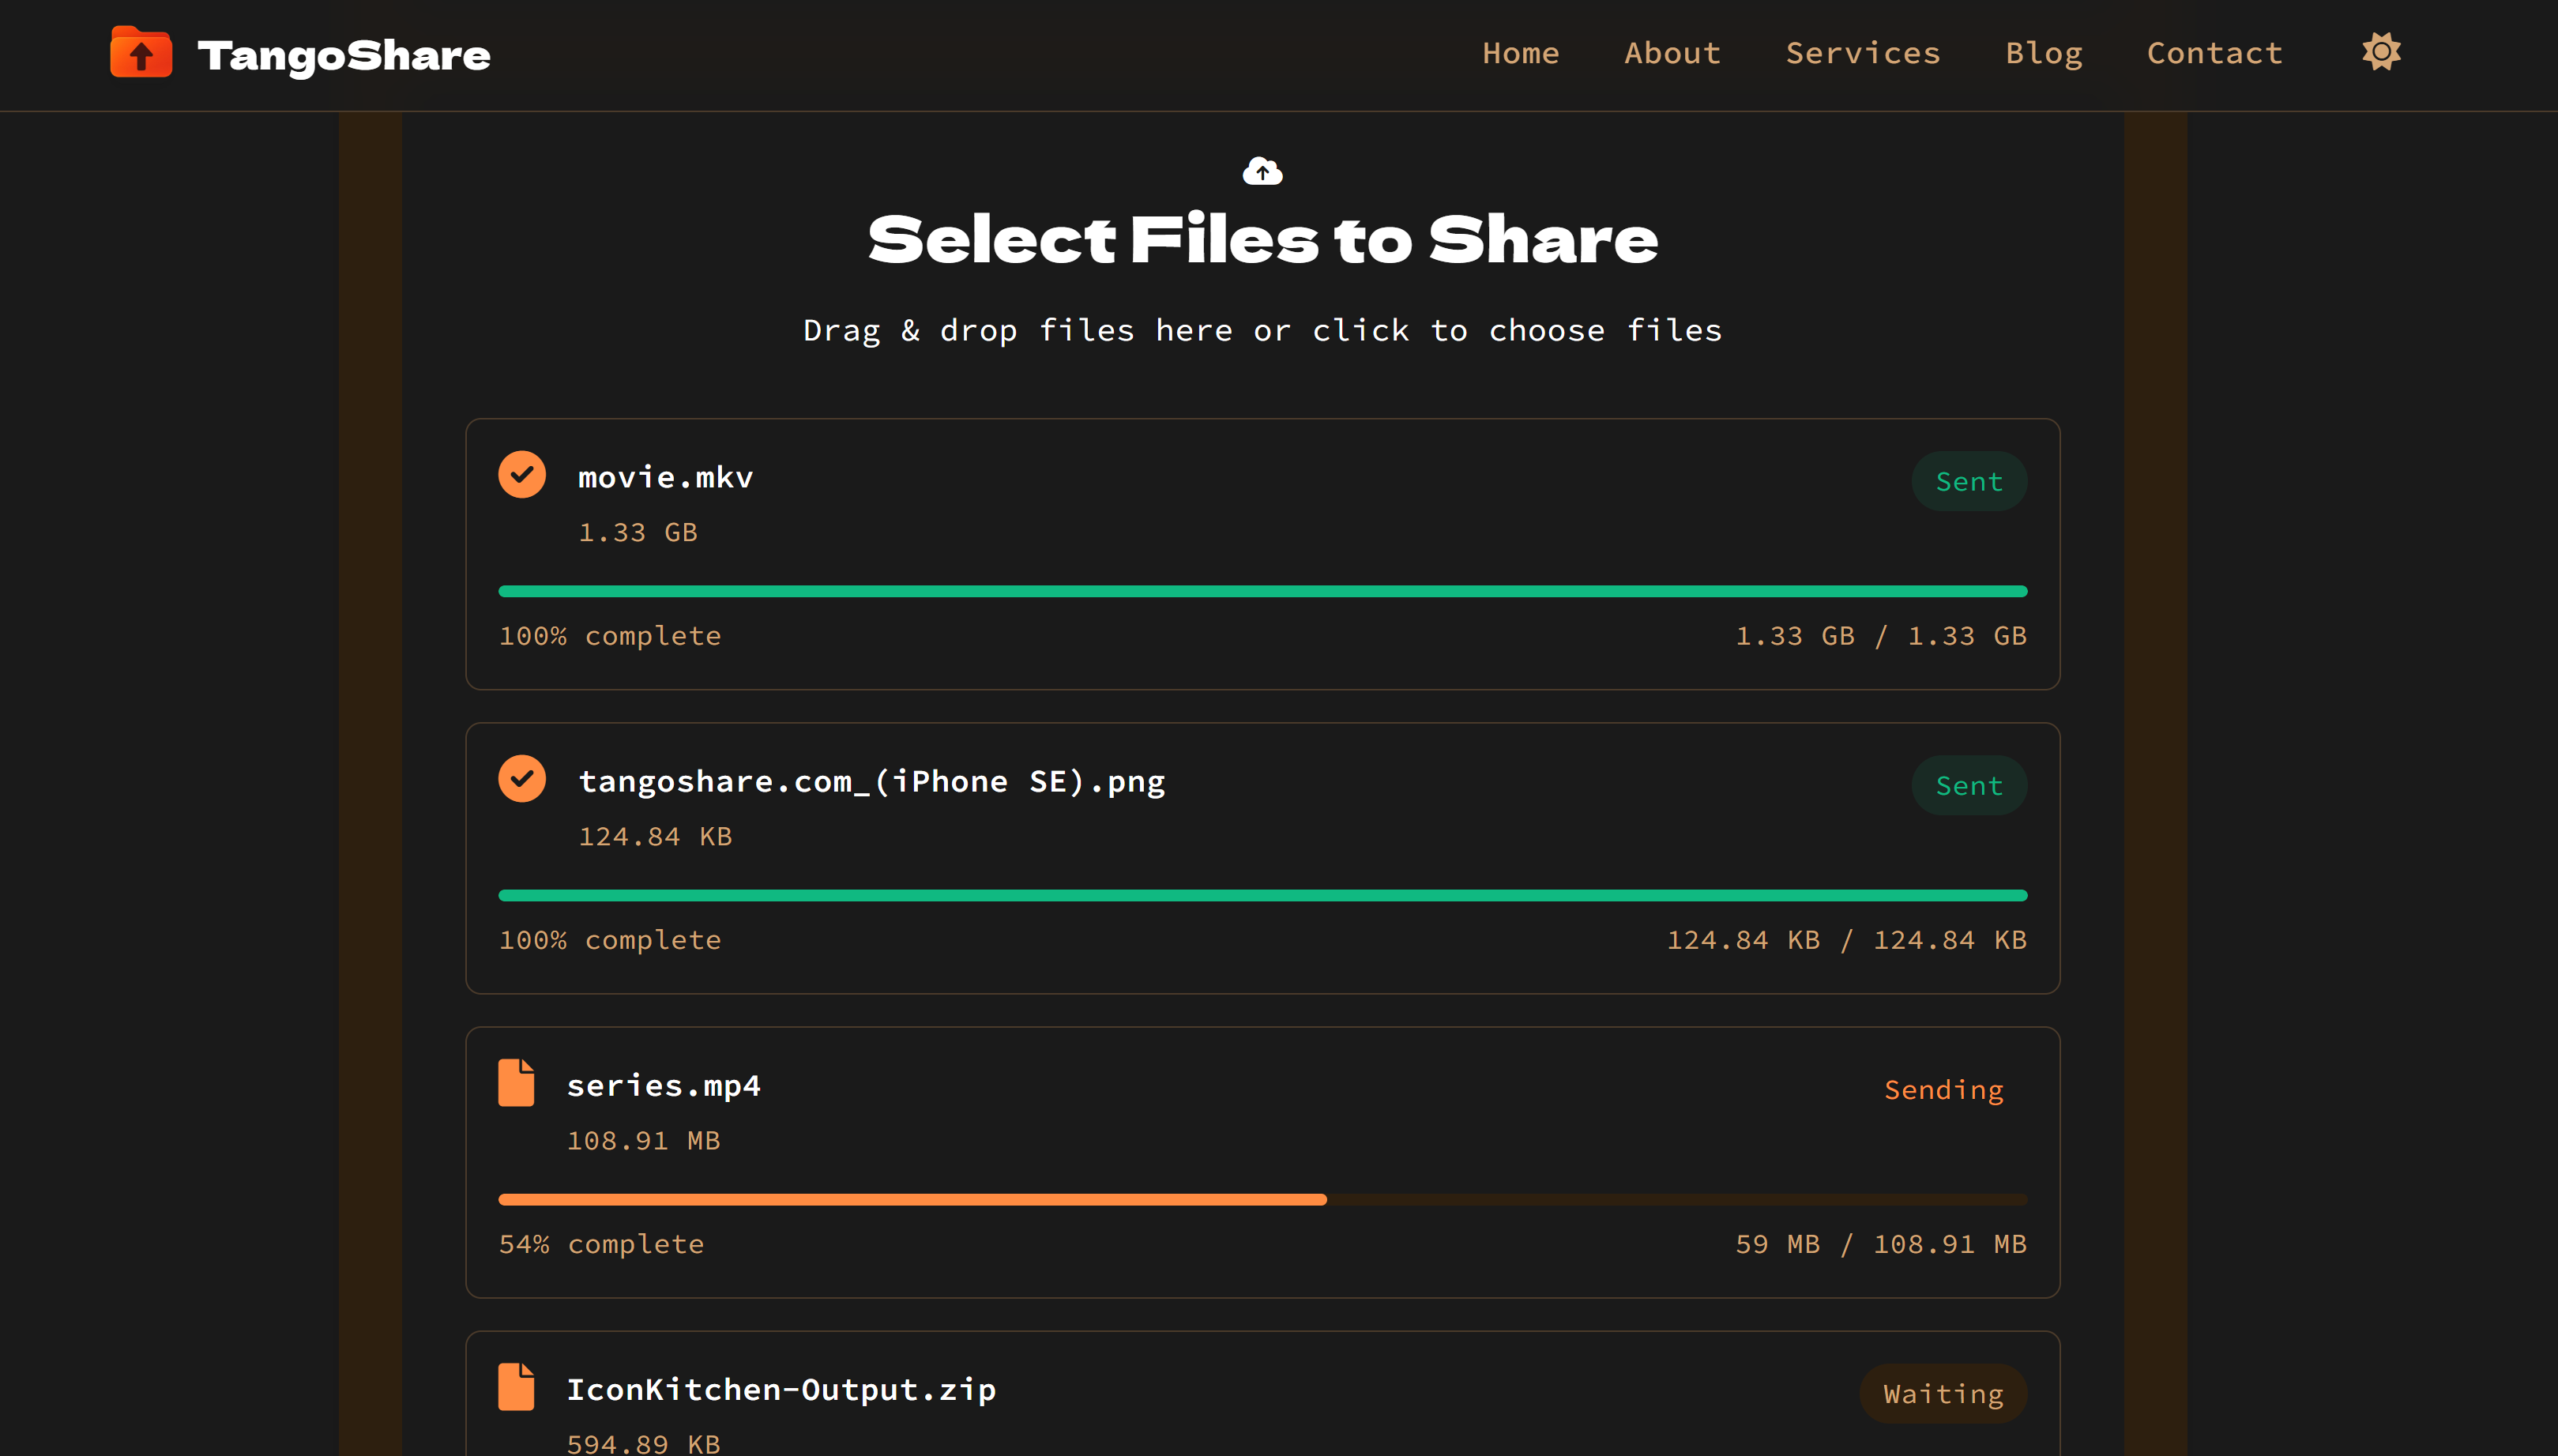
Task: Open the About page
Action: click(1671, 52)
